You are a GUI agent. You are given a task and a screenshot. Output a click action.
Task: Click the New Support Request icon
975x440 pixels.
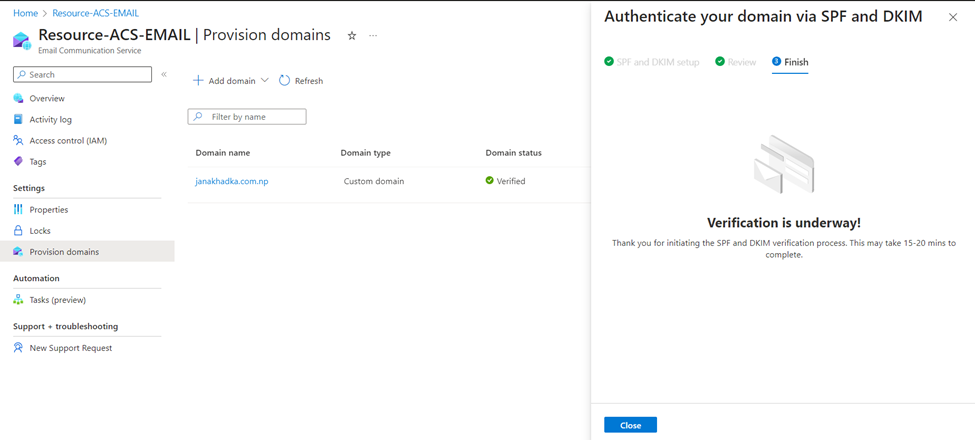[x=18, y=348]
